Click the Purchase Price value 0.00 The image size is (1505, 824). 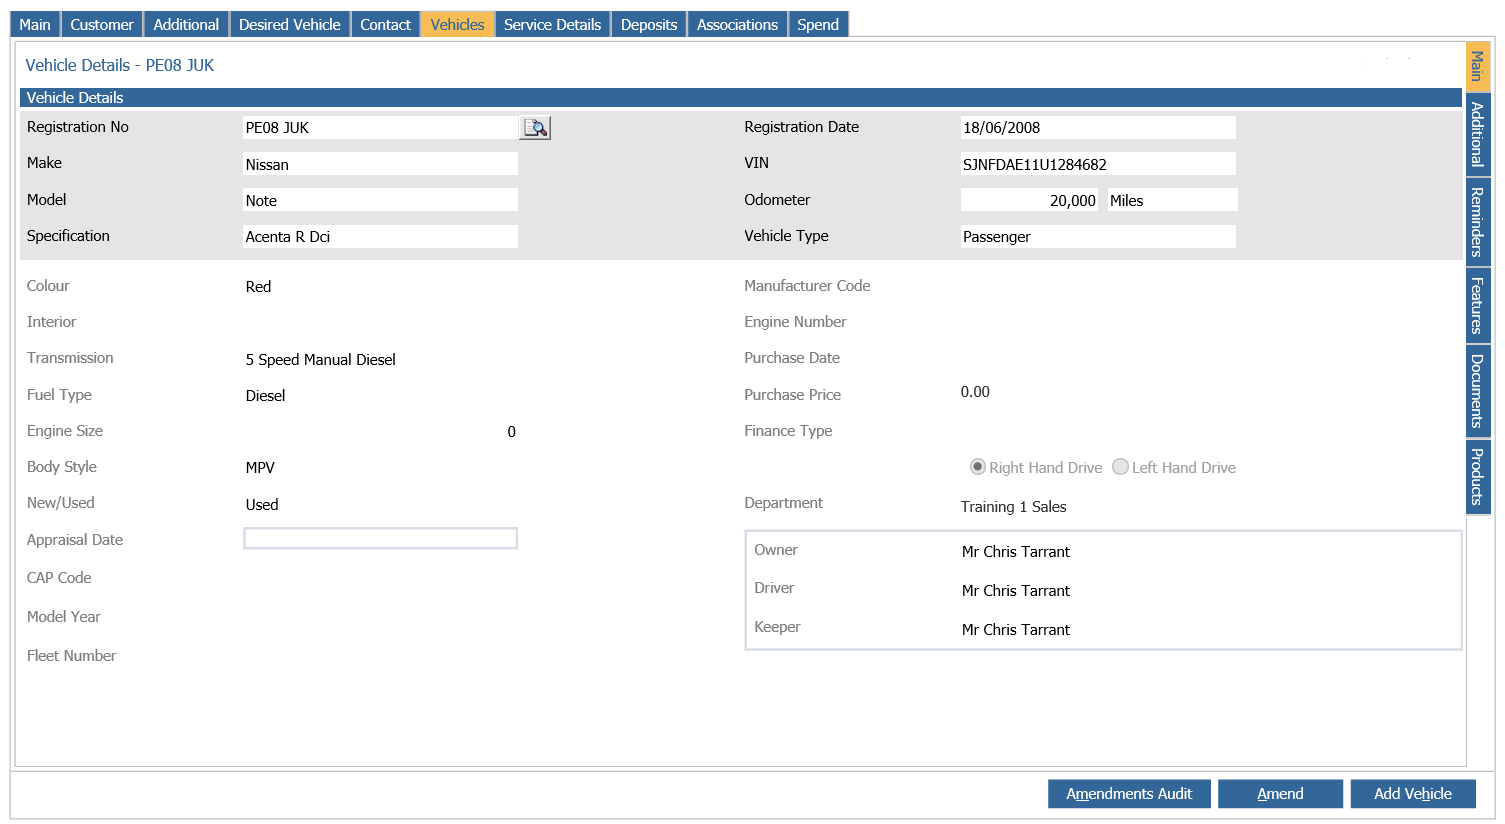pos(975,392)
